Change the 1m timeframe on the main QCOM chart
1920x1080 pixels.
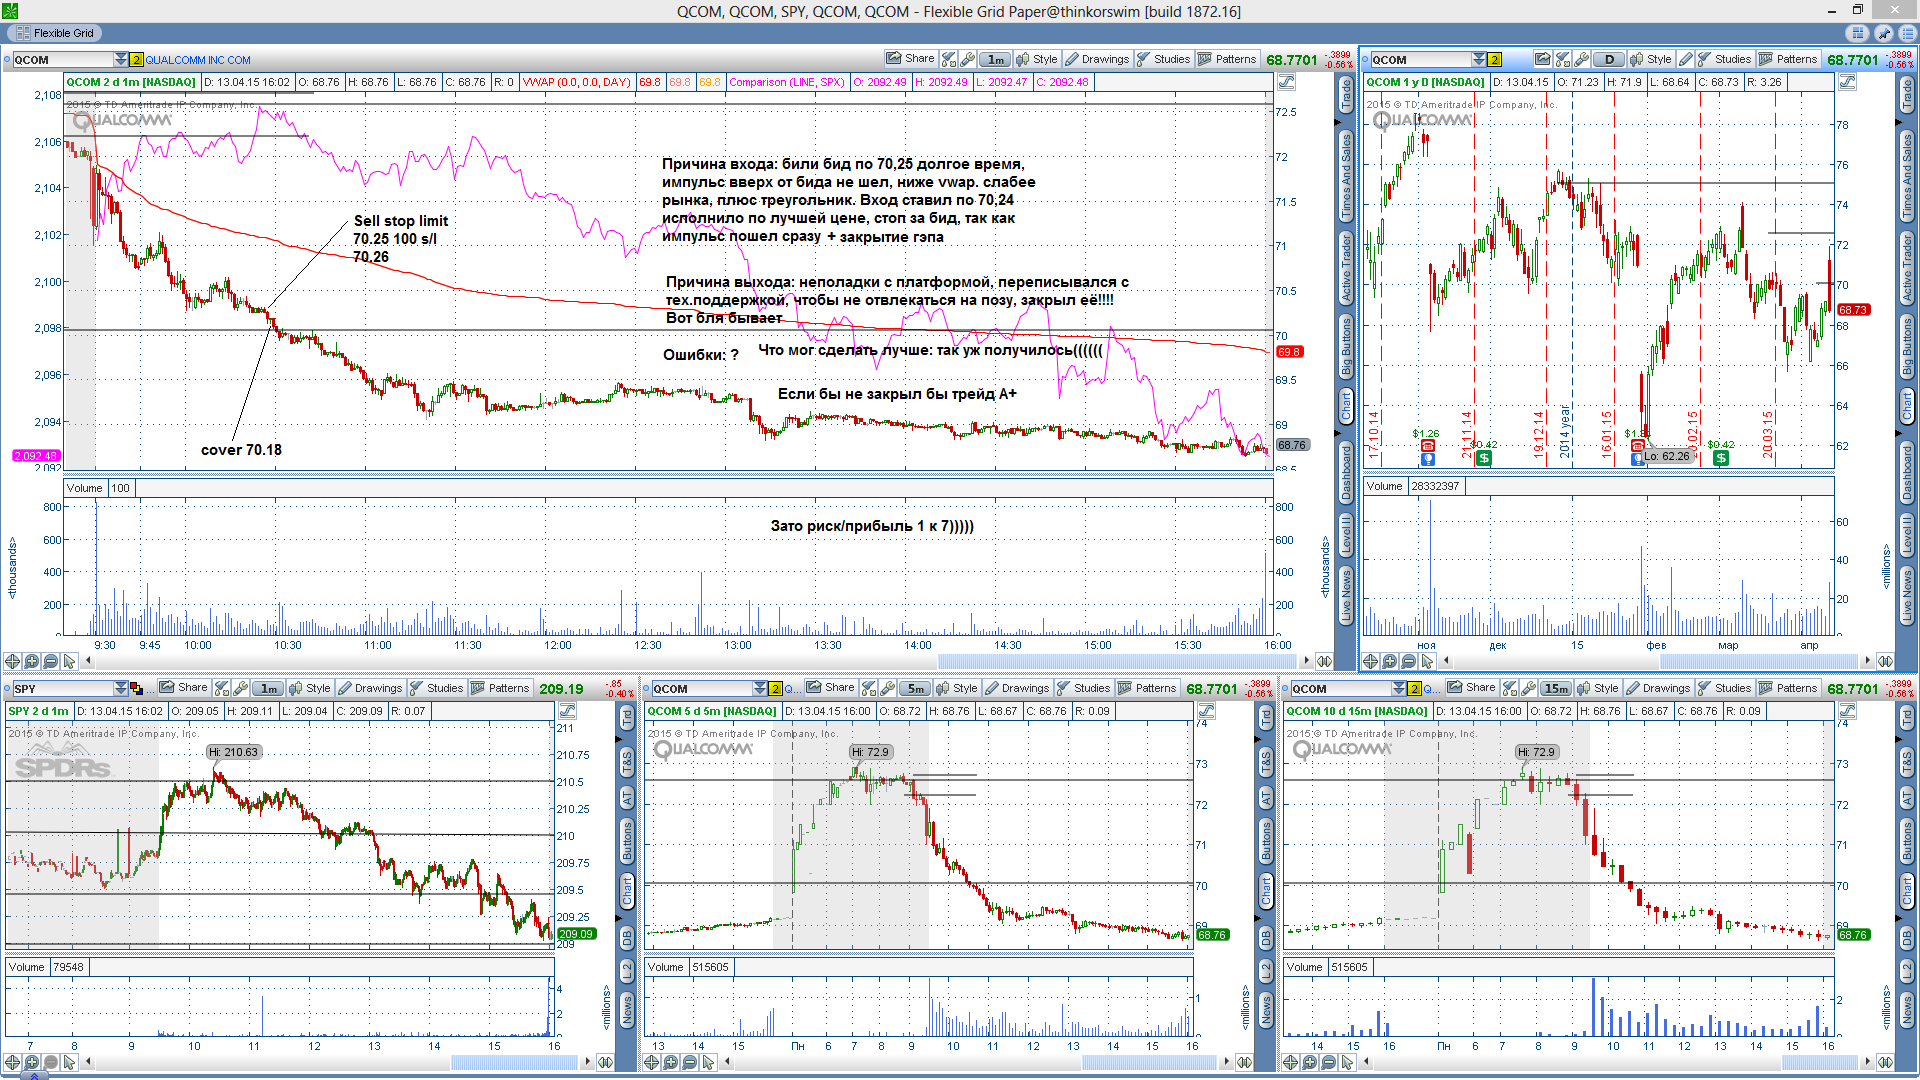[x=995, y=59]
